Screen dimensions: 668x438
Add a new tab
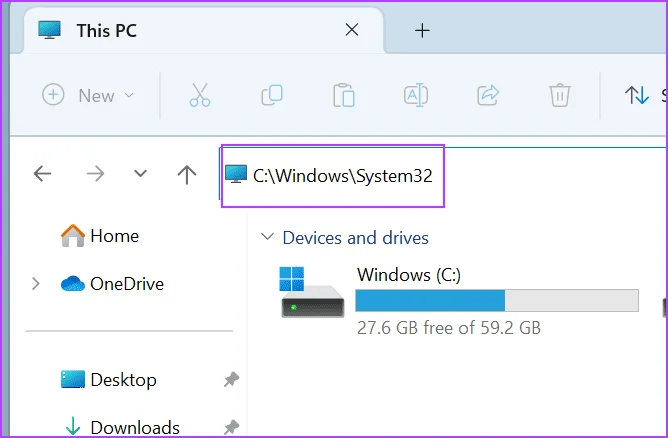tap(422, 31)
